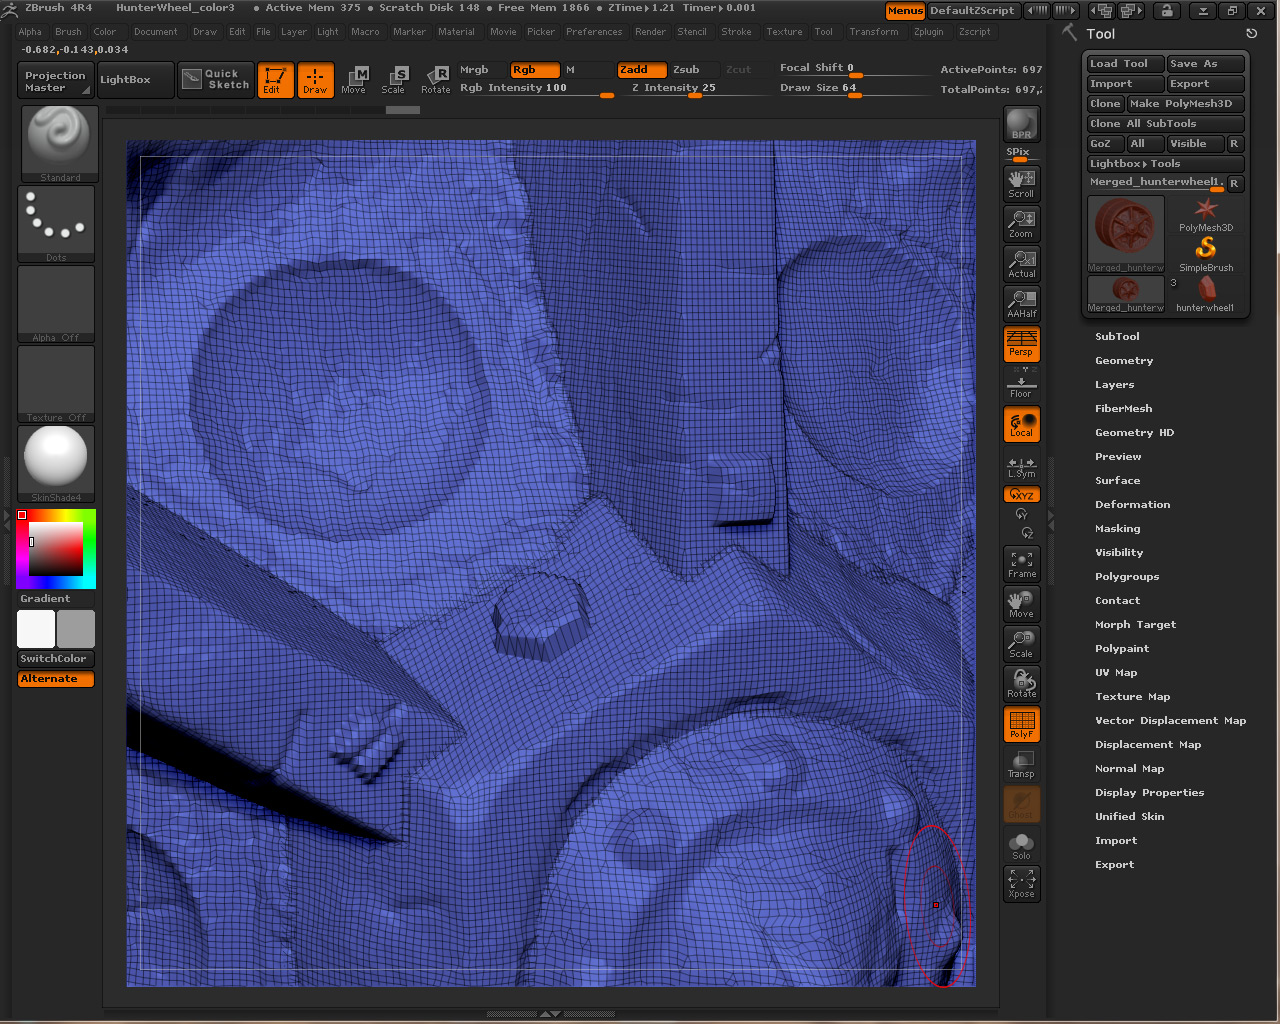Viewport: 1280px width, 1024px height.
Task: Expand the Geometry subpalette
Action: 1124,361
